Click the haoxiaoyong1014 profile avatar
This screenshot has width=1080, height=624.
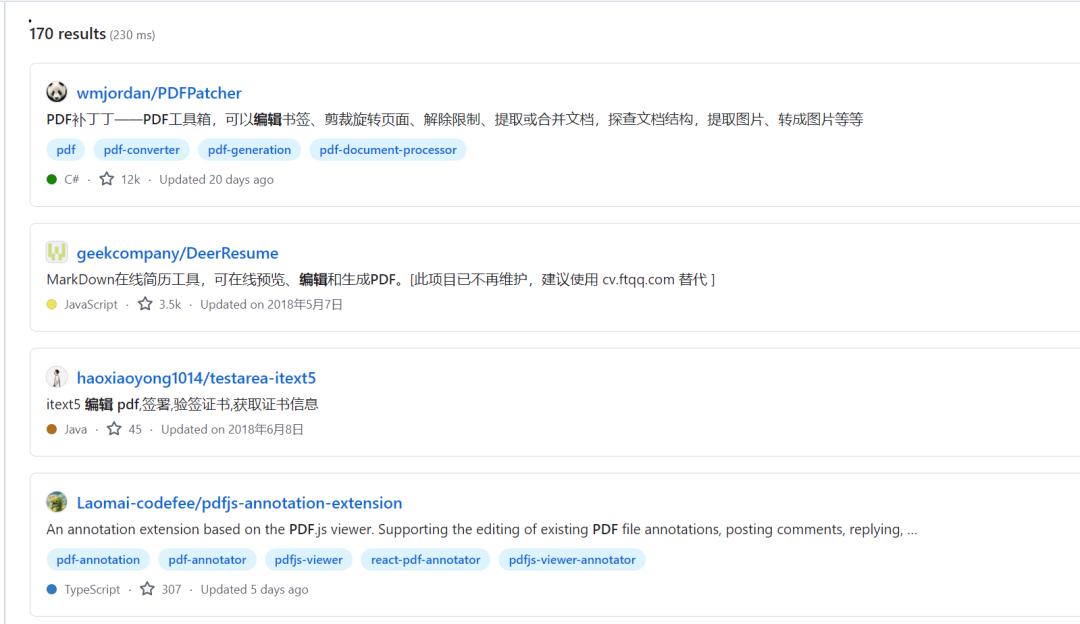point(59,378)
